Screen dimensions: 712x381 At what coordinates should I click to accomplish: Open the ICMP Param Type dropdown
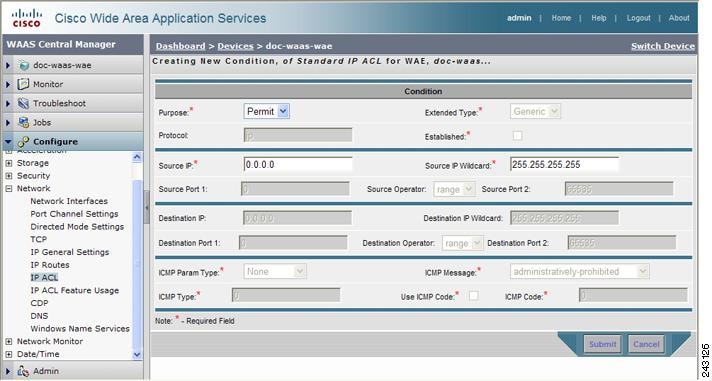pyautogui.click(x=275, y=272)
